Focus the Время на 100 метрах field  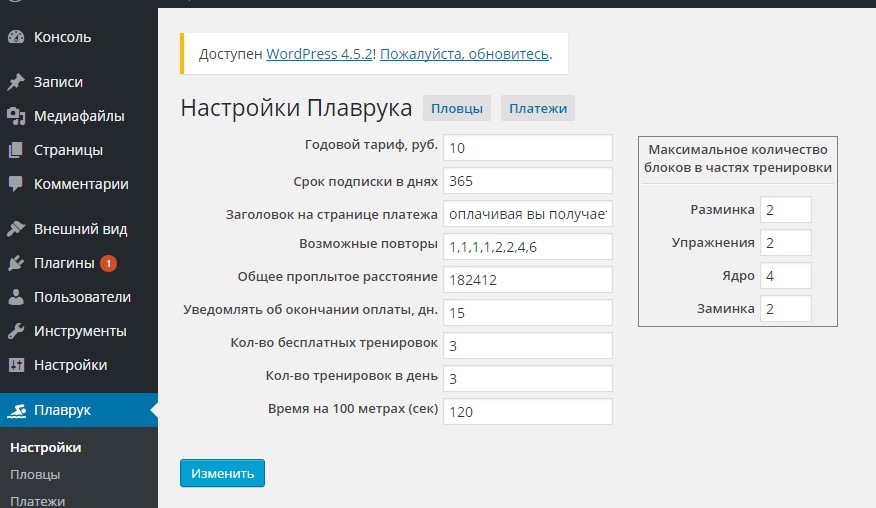point(528,412)
